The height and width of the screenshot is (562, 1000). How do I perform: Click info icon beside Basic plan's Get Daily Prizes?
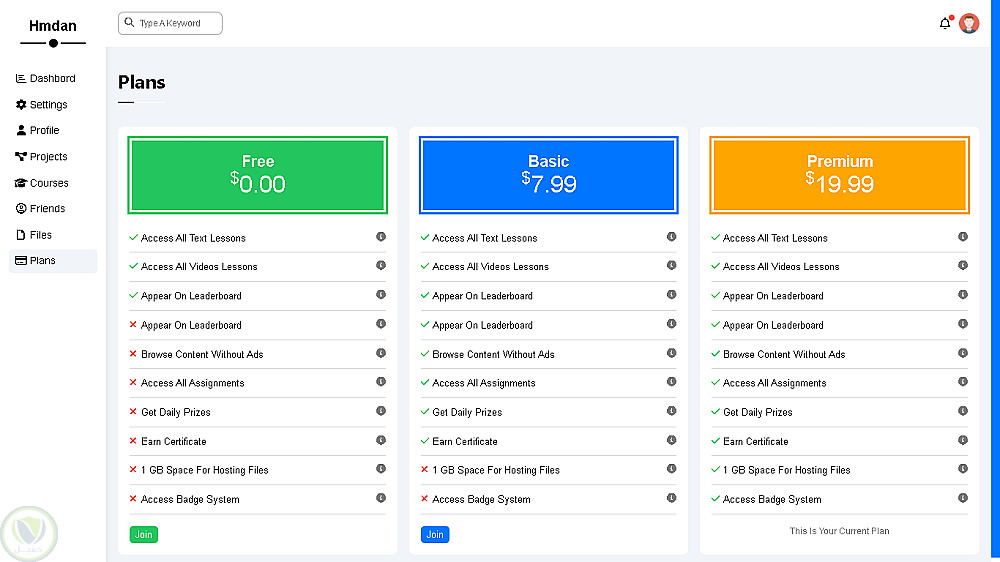coord(672,411)
